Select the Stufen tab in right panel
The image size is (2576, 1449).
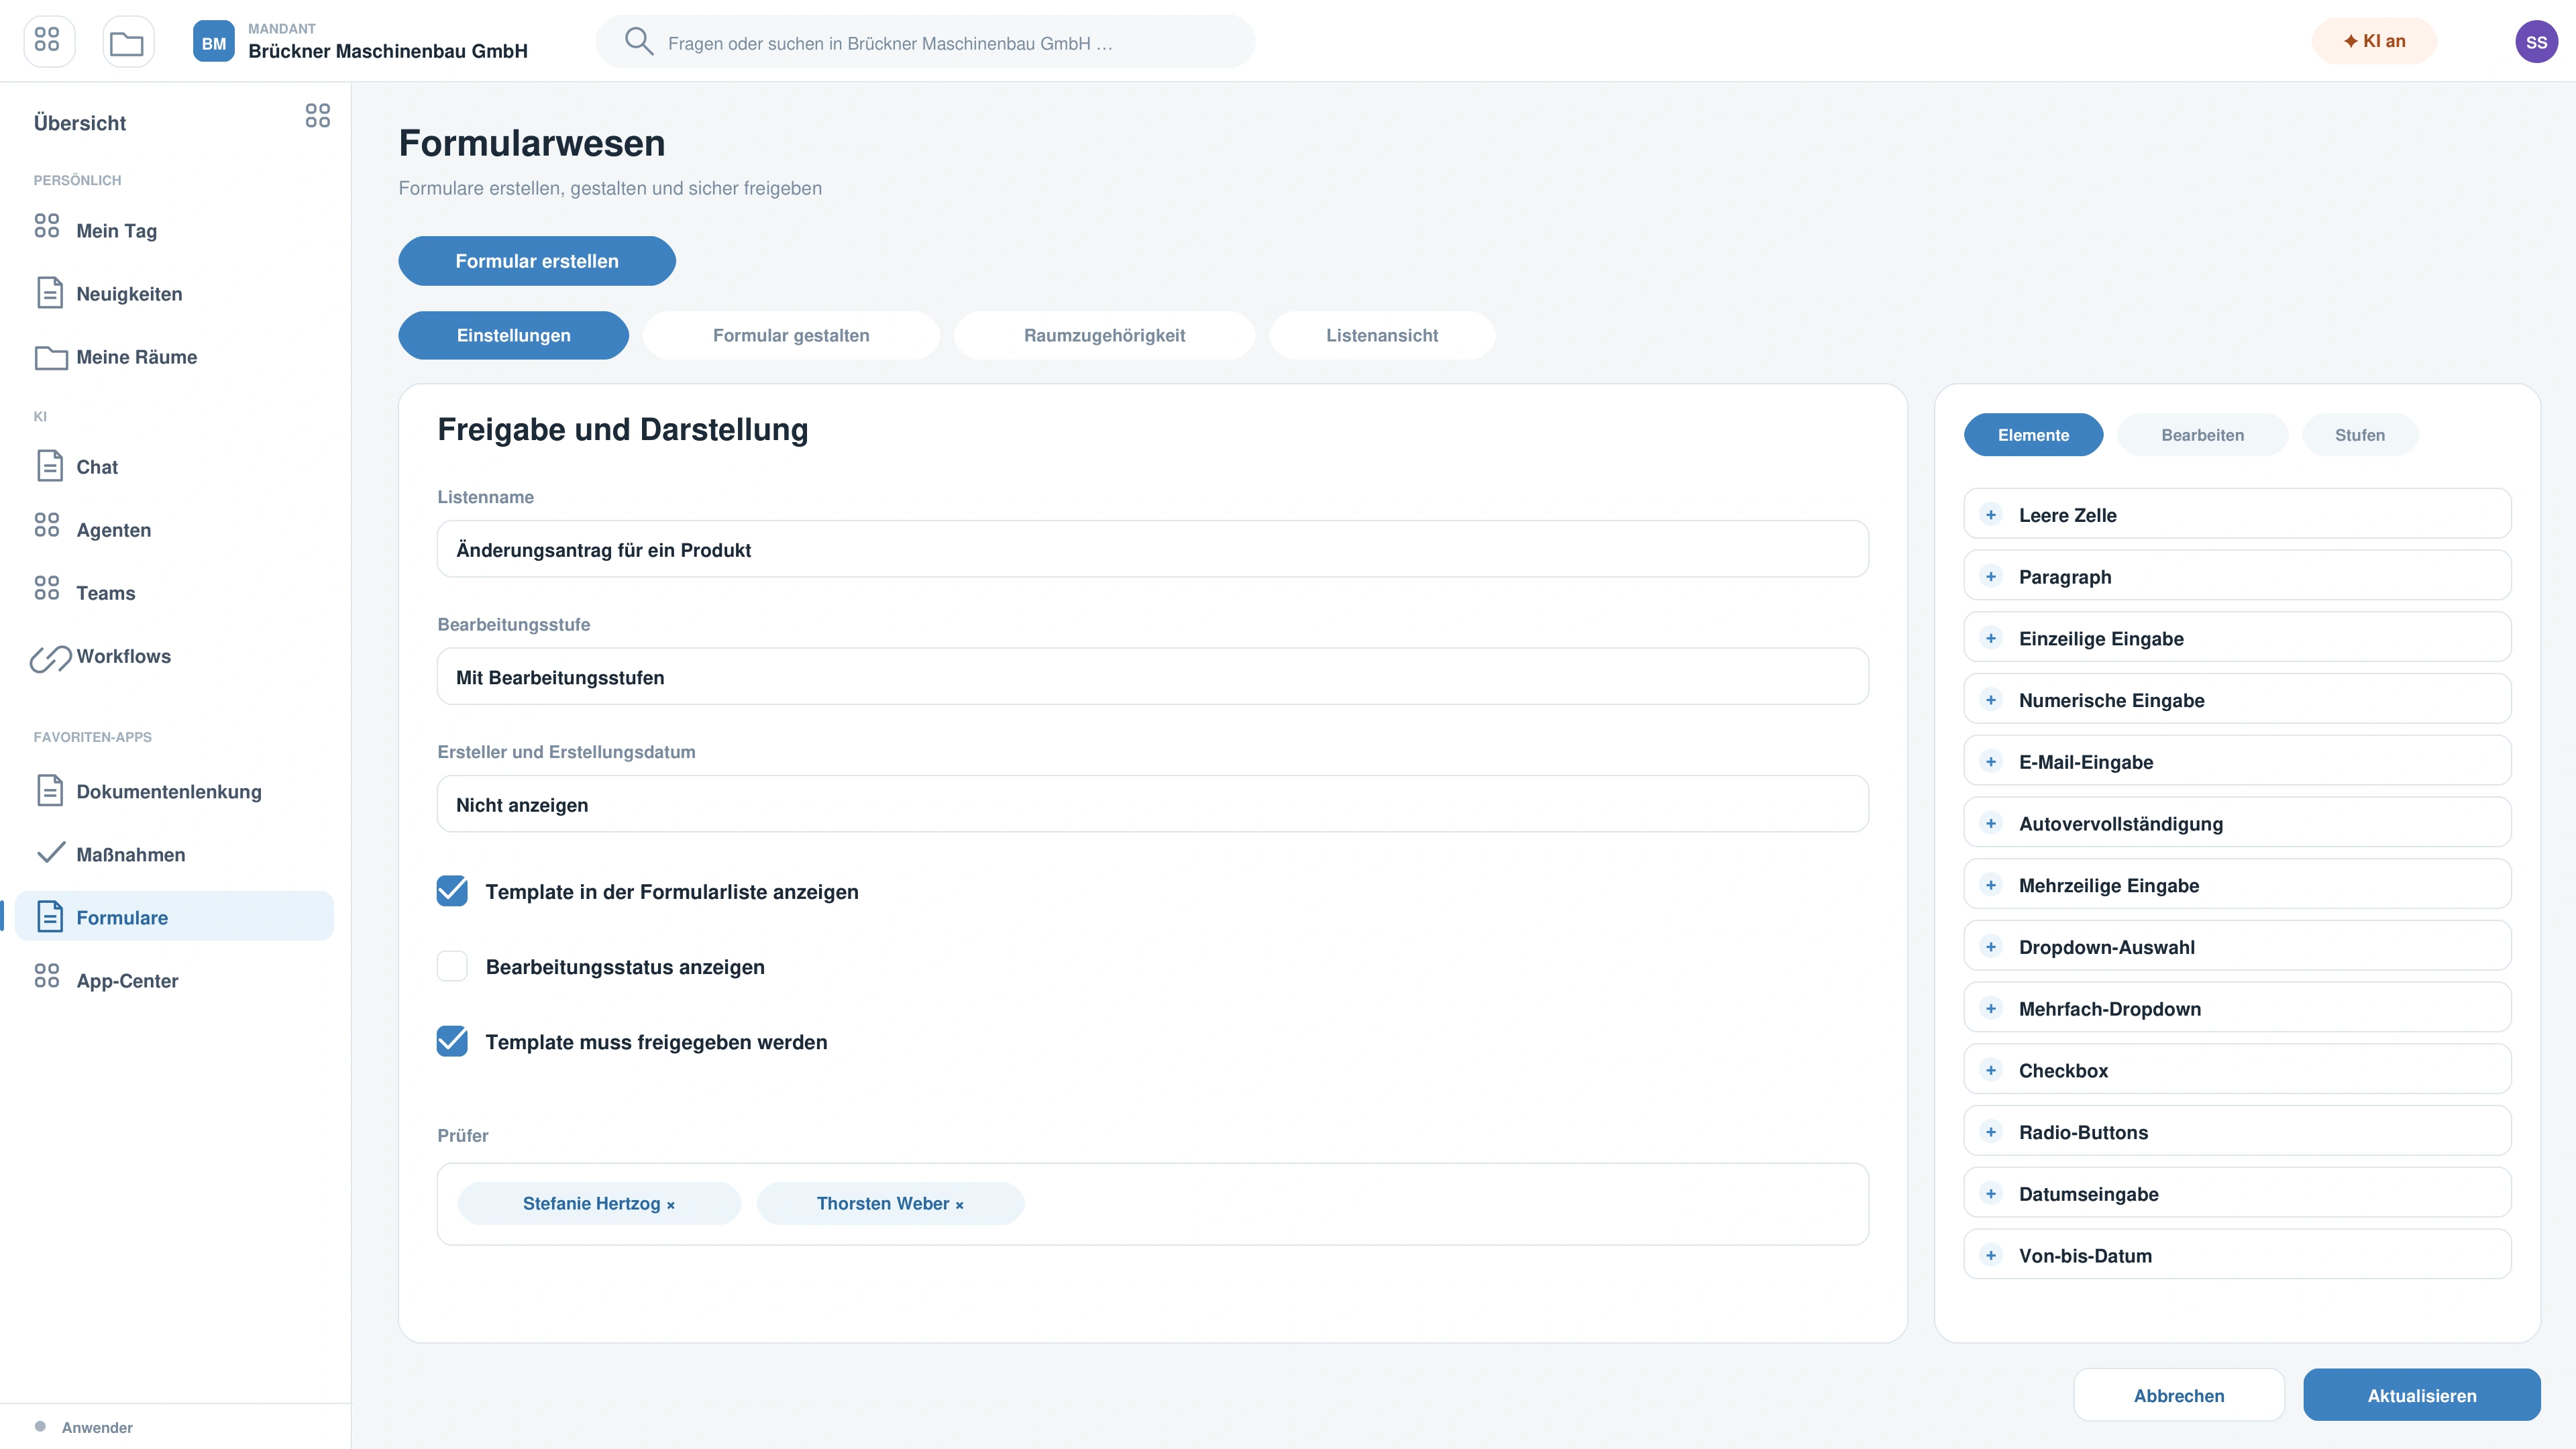click(2359, 435)
